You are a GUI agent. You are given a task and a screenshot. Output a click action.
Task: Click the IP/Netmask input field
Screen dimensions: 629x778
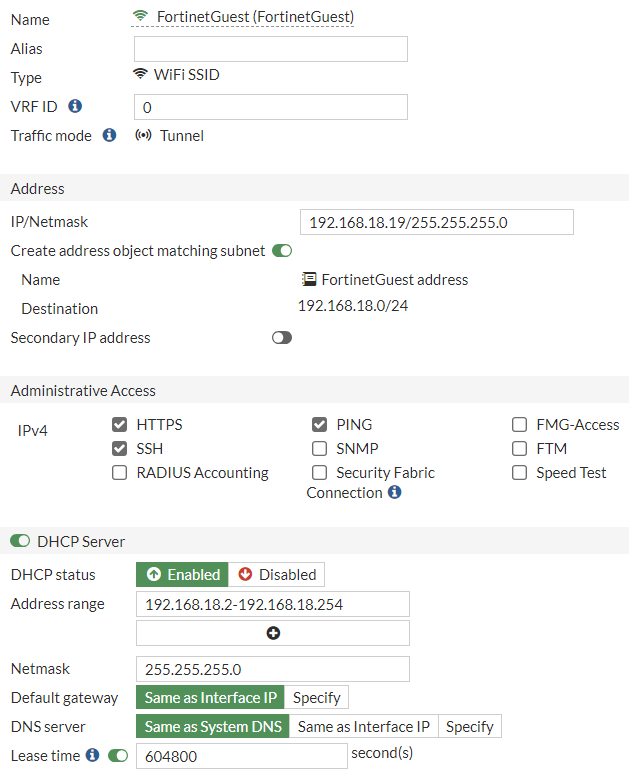(x=437, y=222)
